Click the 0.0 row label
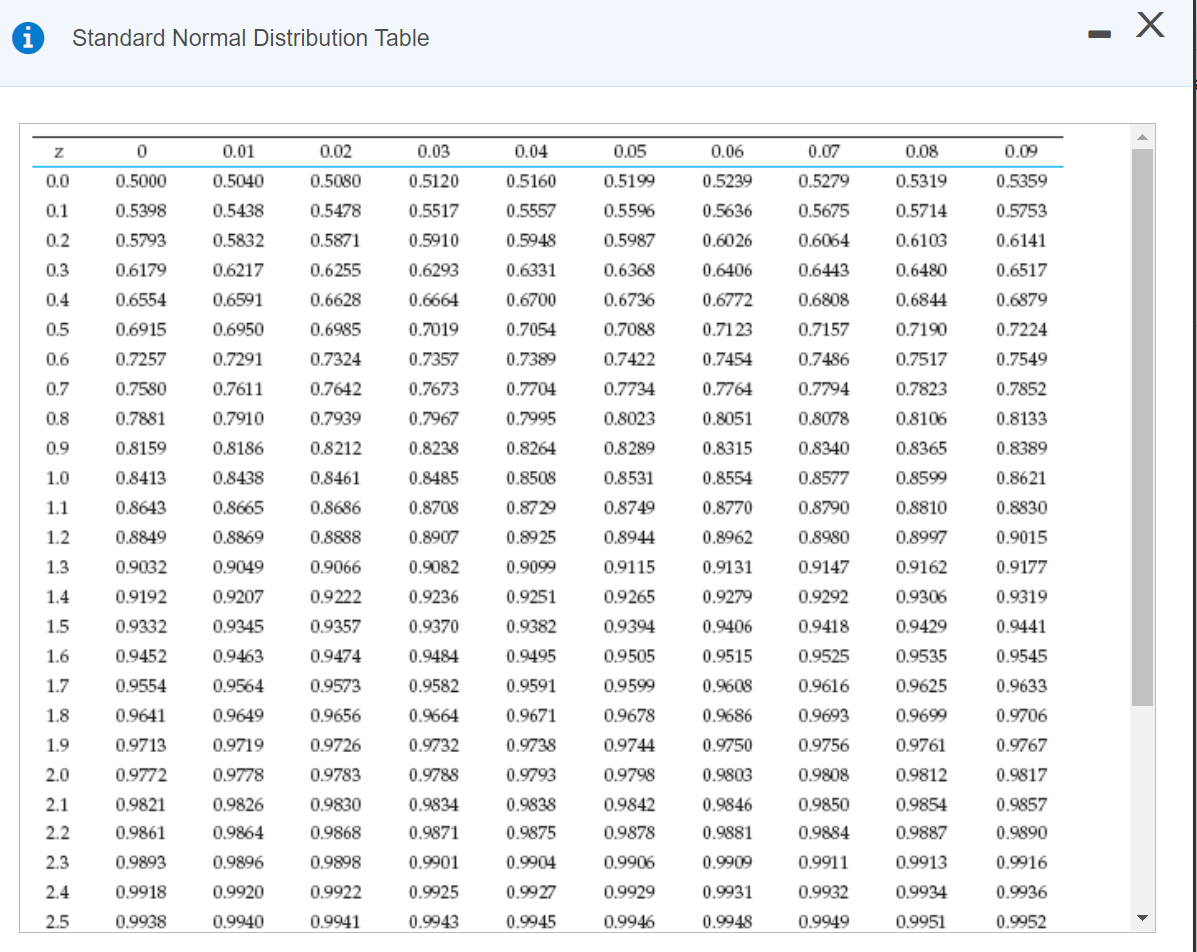This screenshot has height=952, width=1197. coord(59,179)
